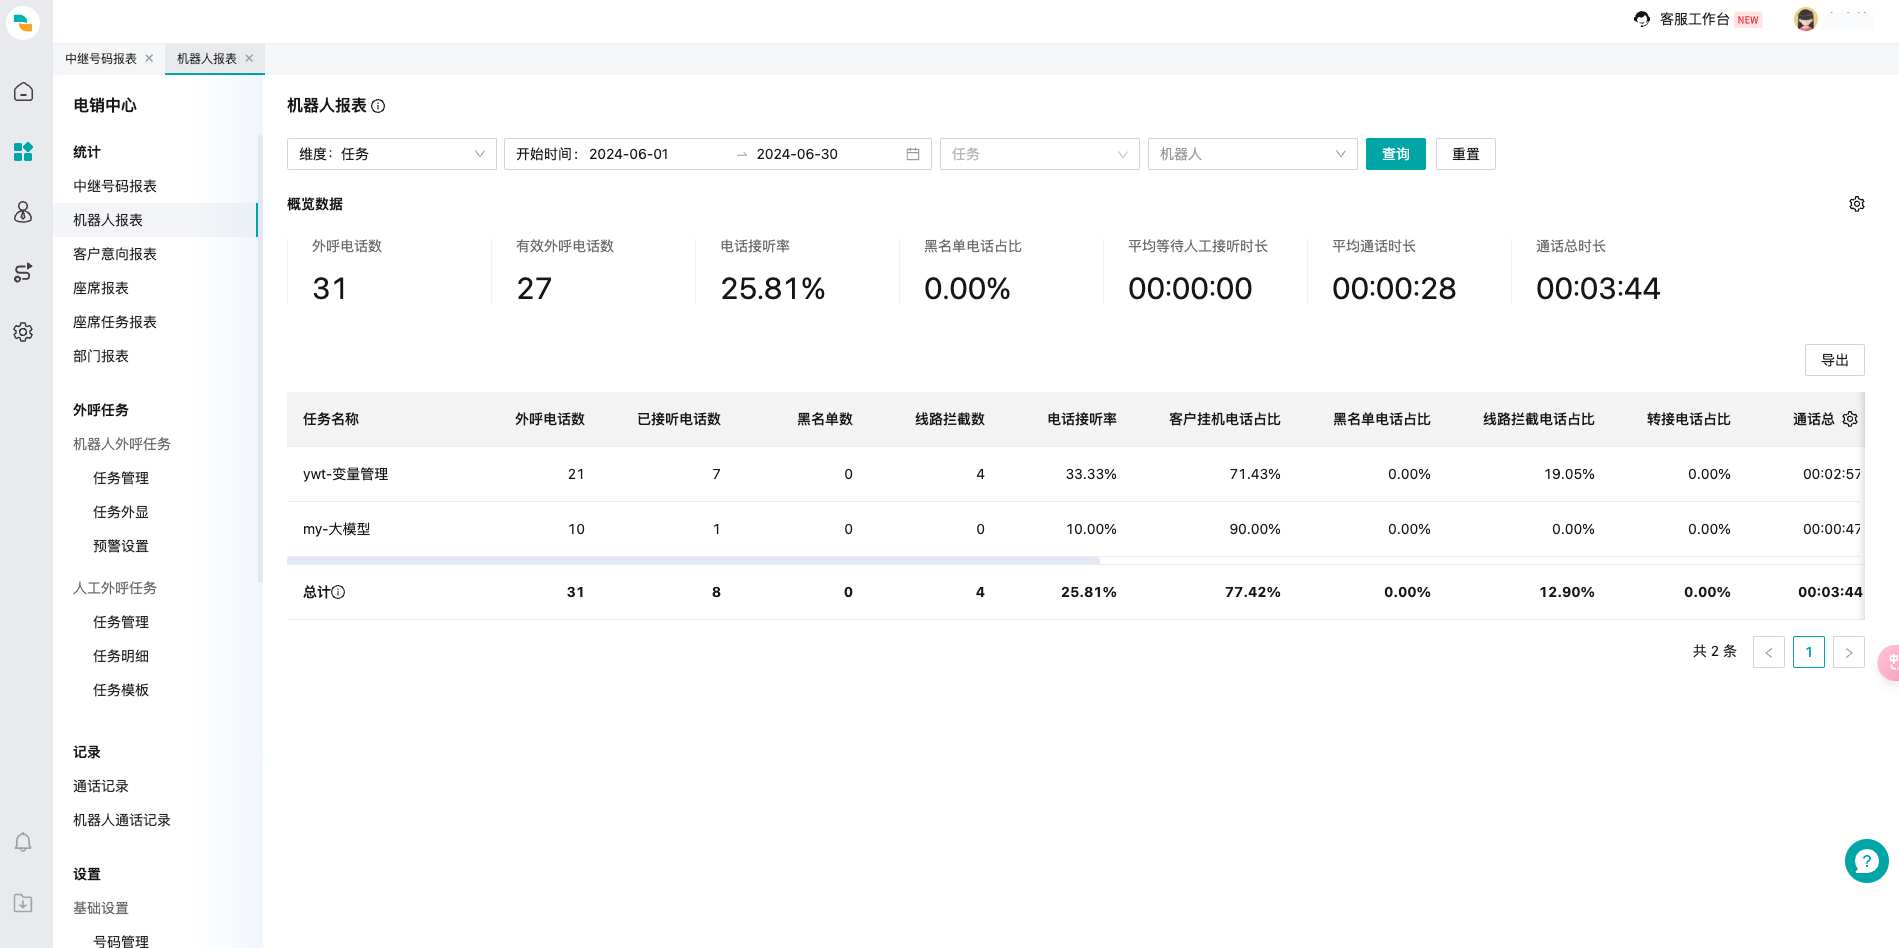
Task: Open 通话记录 in sidebar
Action: pyautogui.click(x=101, y=786)
